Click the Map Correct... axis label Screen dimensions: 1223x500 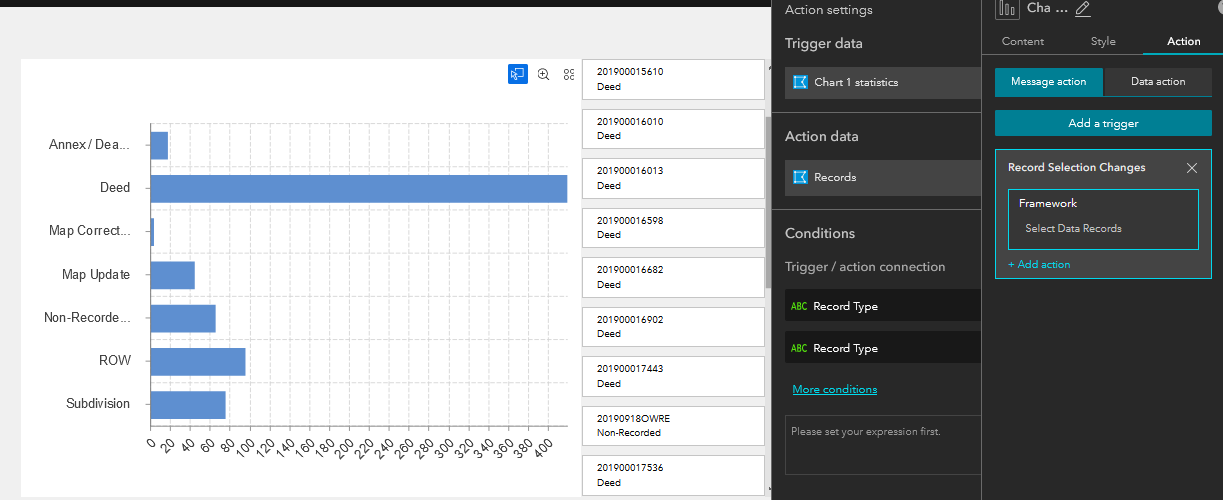tap(90, 231)
